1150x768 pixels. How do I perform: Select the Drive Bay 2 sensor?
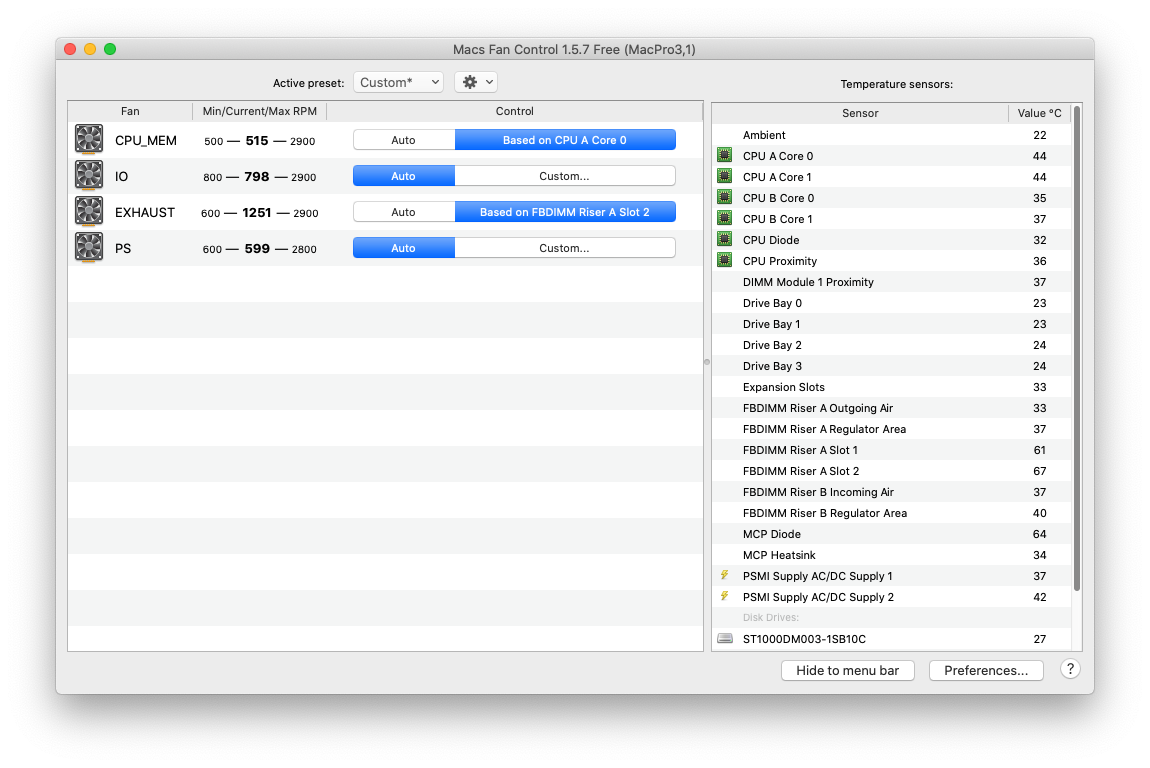pos(891,345)
